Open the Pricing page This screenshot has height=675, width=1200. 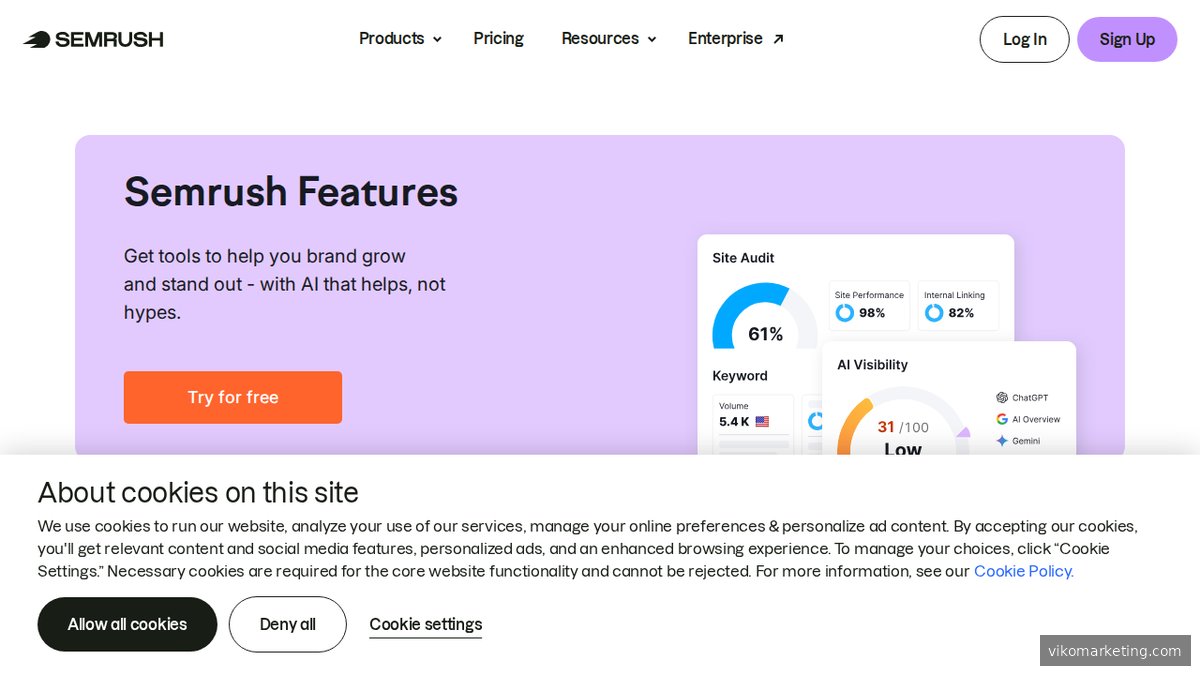click(x=498, y=38)
